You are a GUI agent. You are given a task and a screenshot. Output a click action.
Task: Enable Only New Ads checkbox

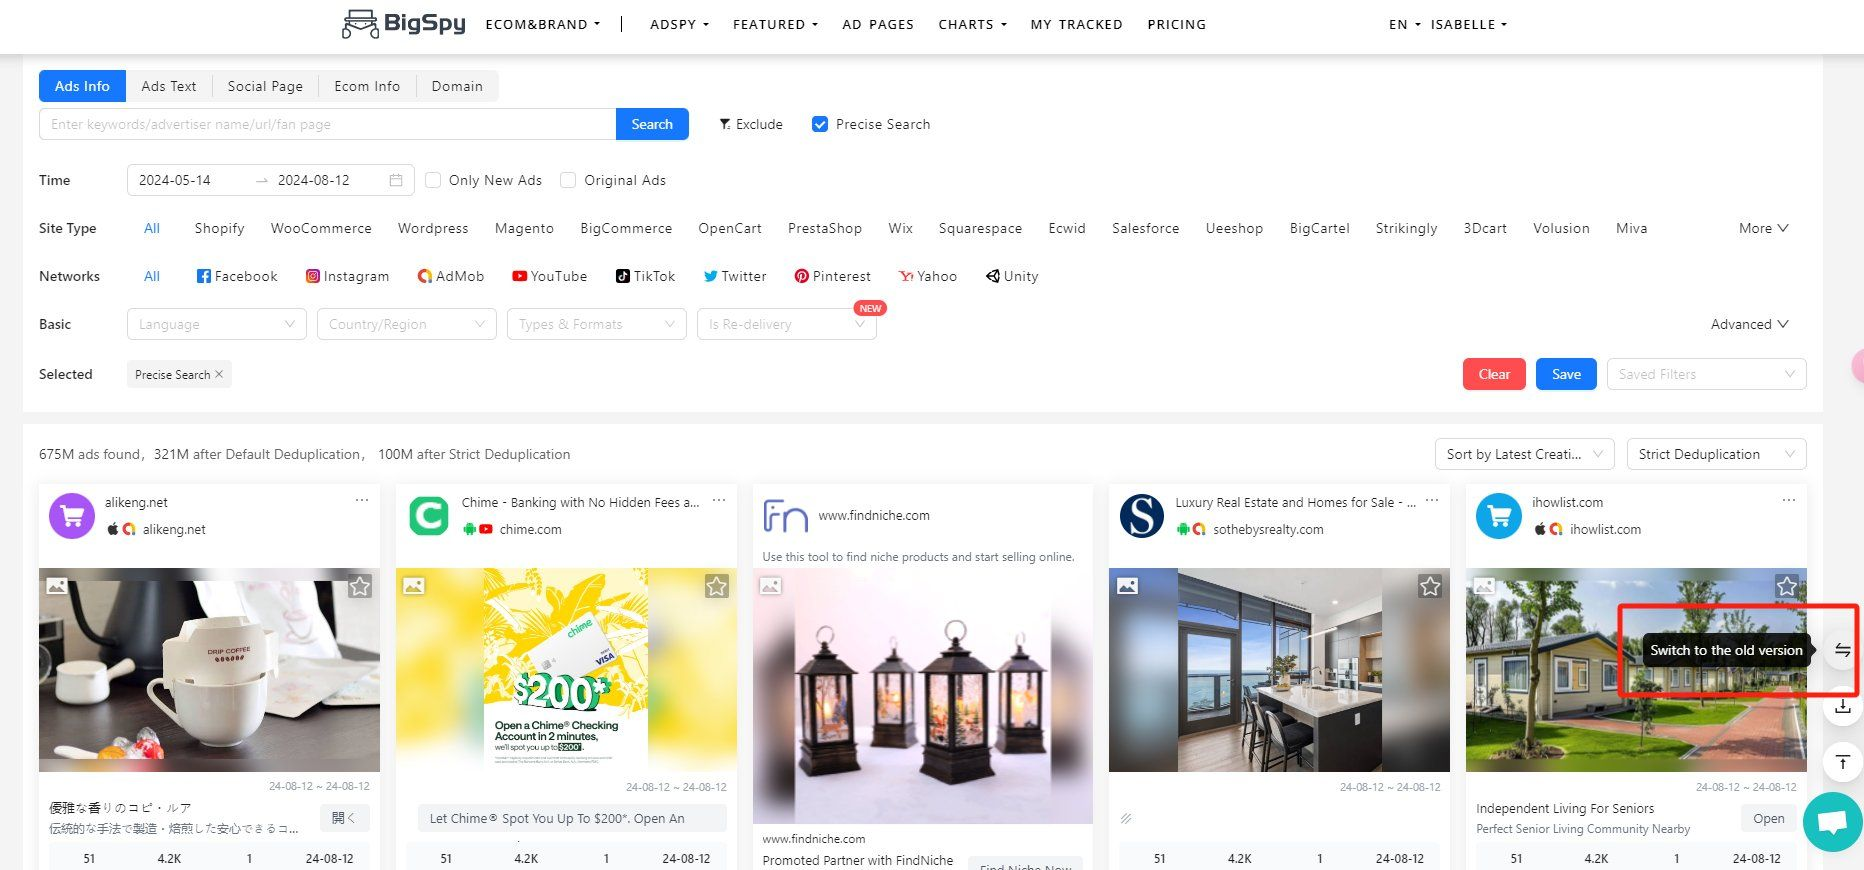click(433, 180)
